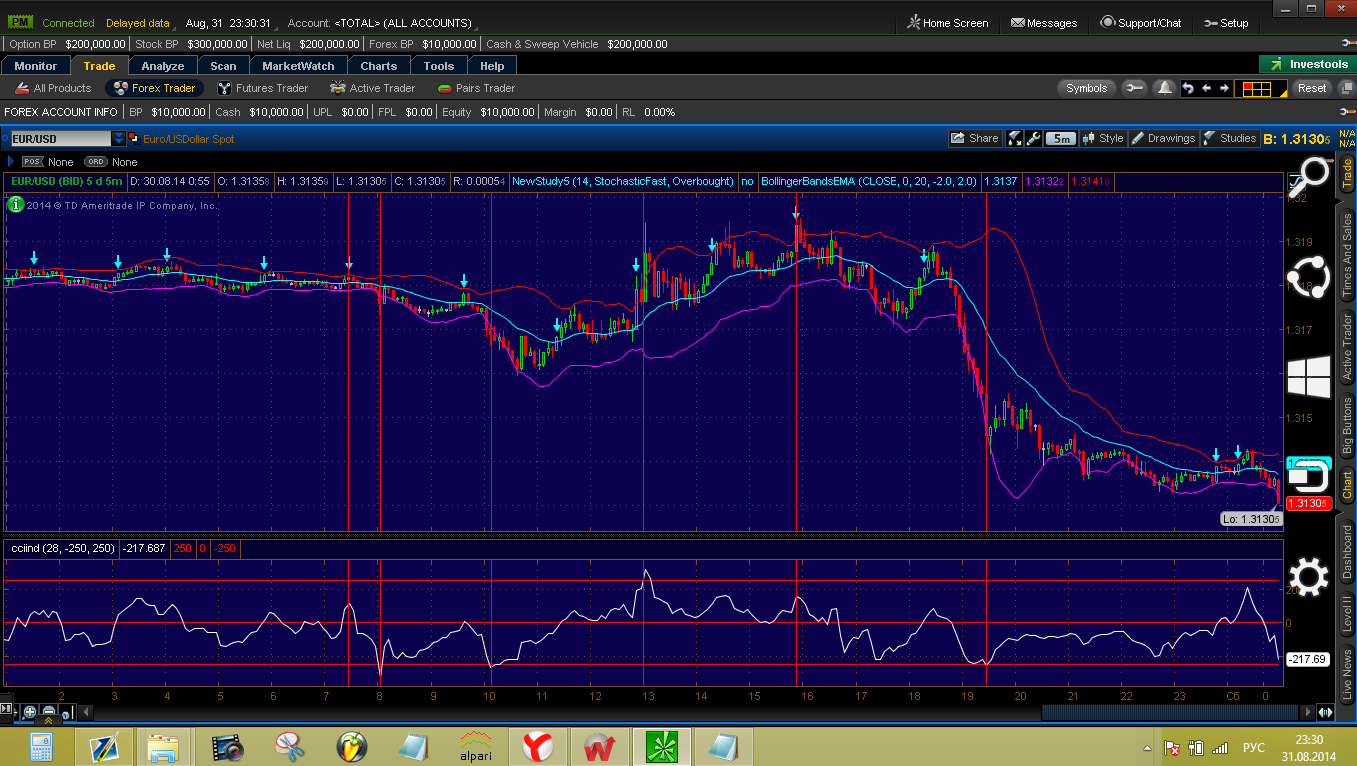Screen dimensions: 1357x766
Task: Toggle the 5m timeframe button
Action: (x=1060, y=139)
